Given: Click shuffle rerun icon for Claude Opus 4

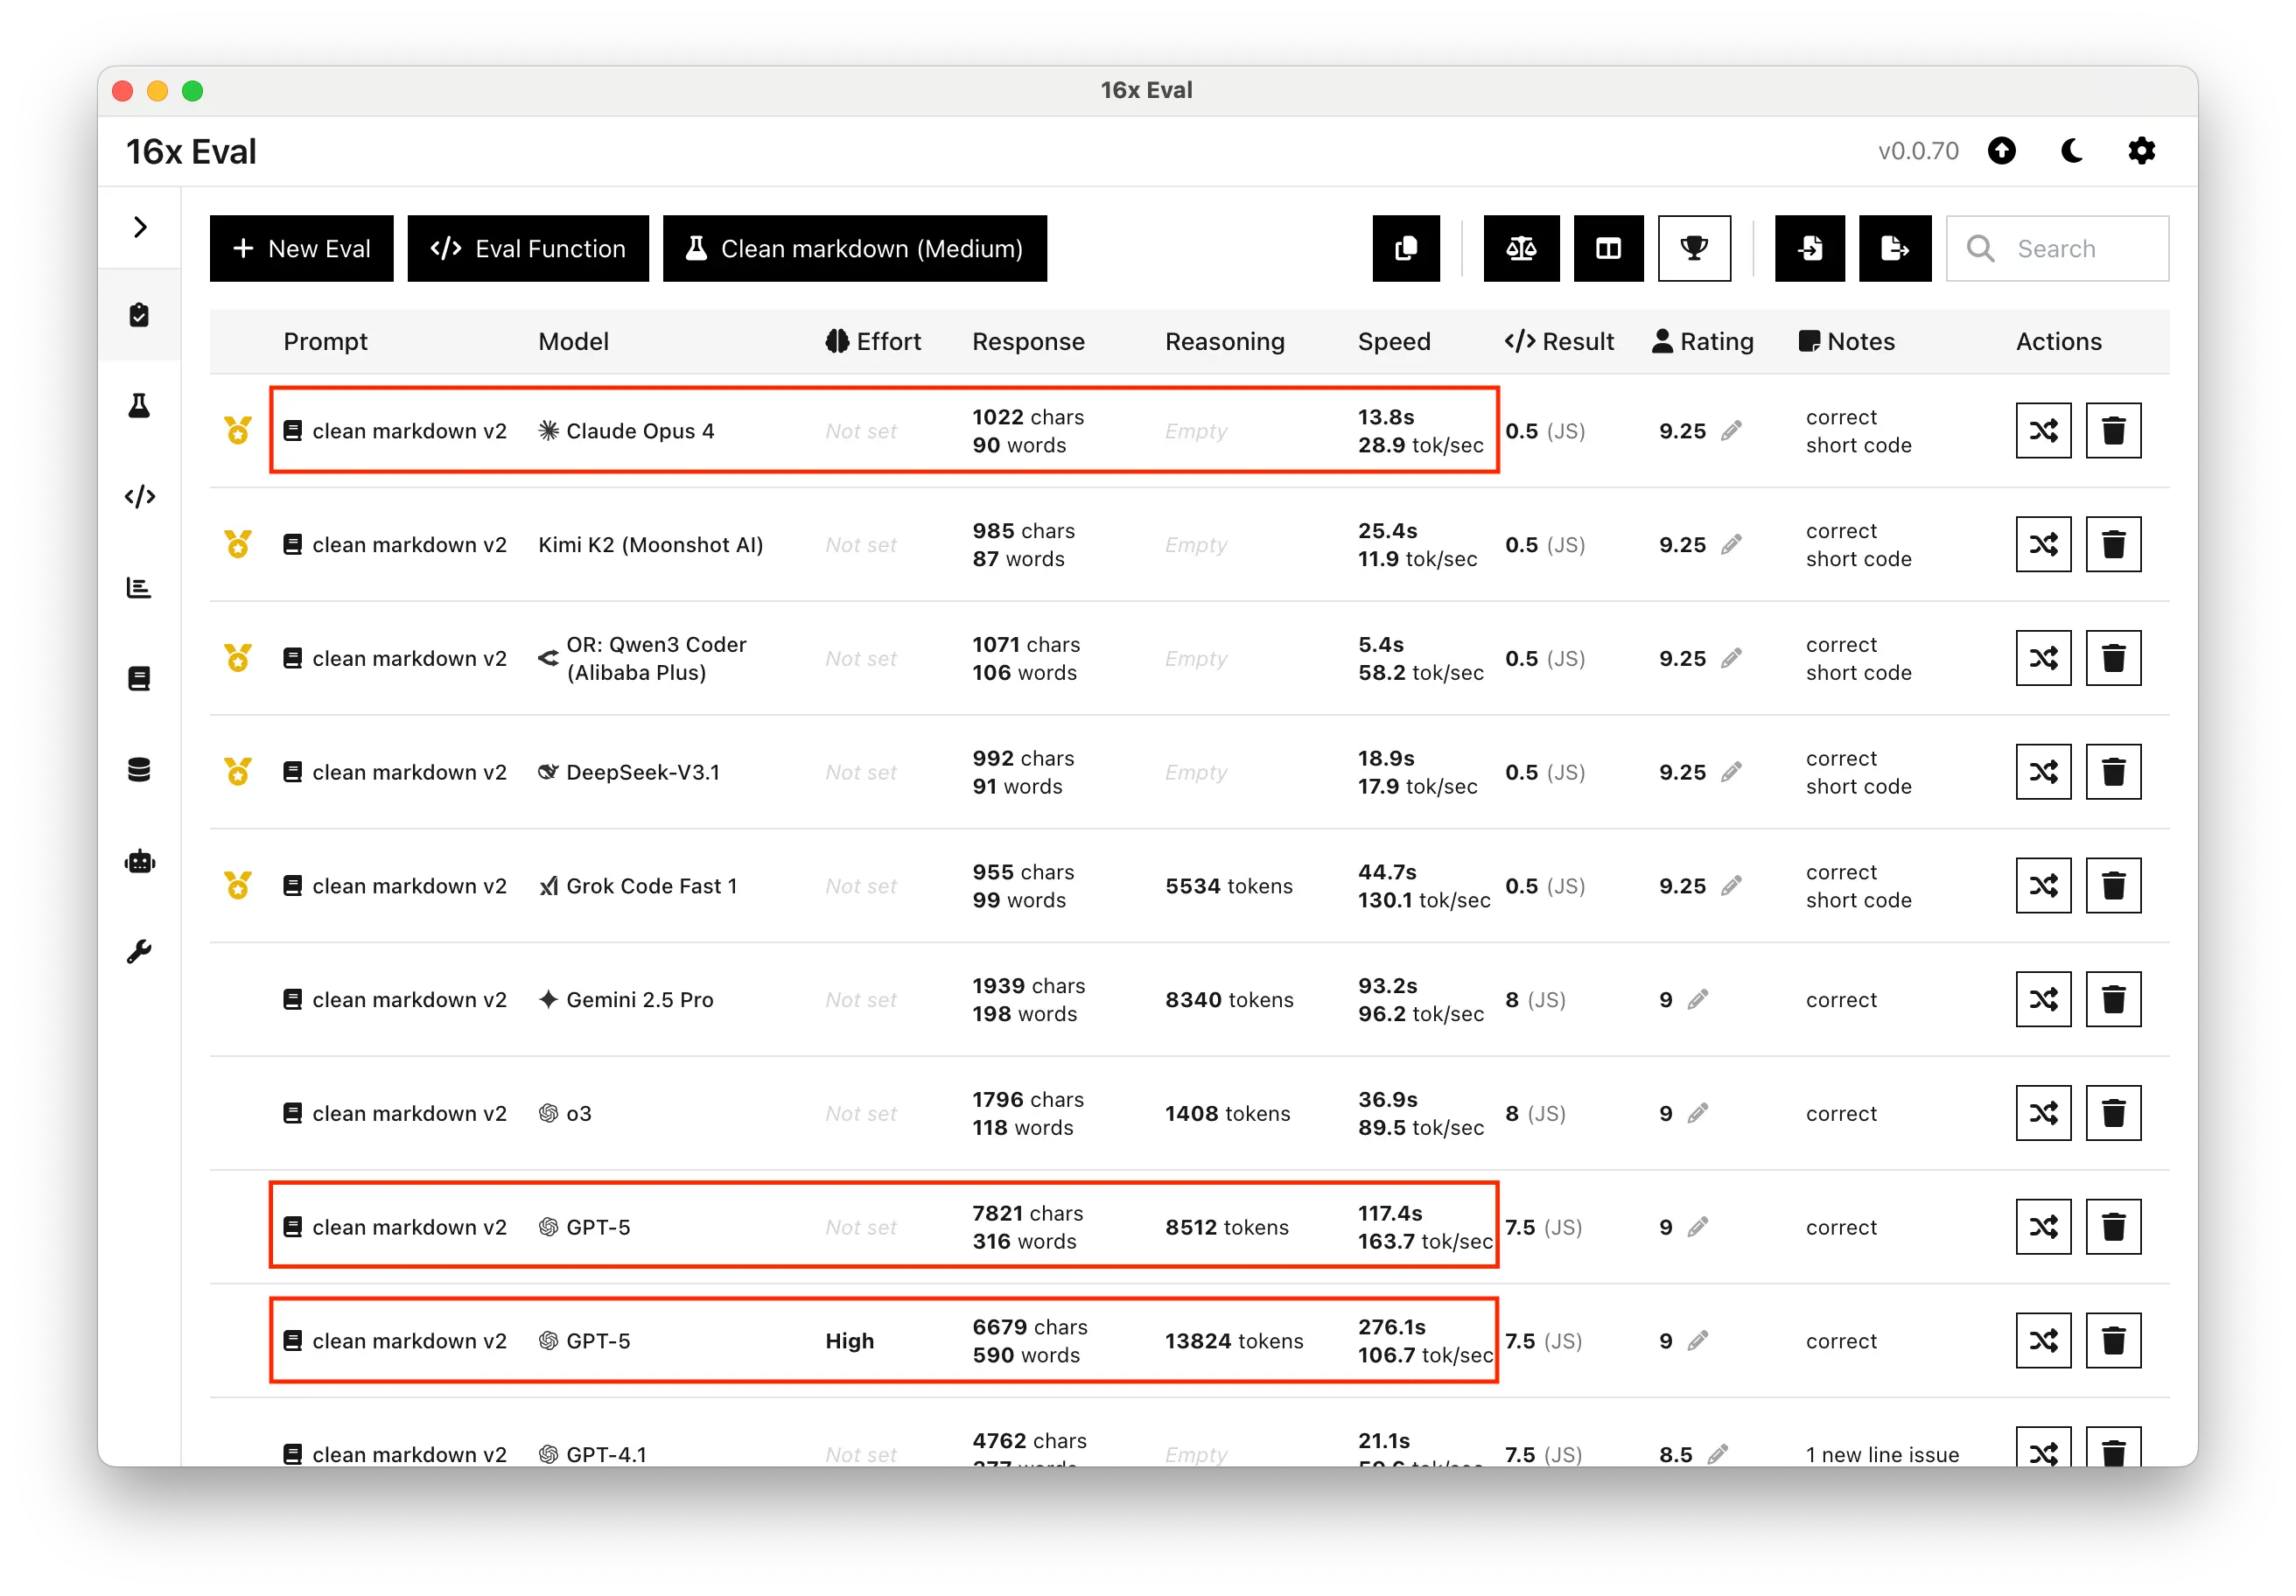Looking at the screenshot, I should (2043, 431).
